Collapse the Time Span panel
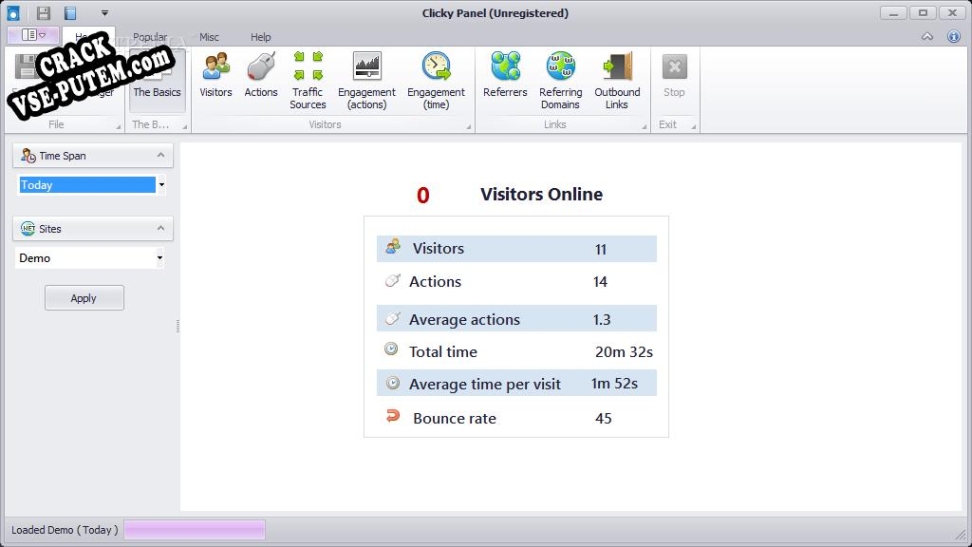The image size is (972, 547). (x=161, y=155)
